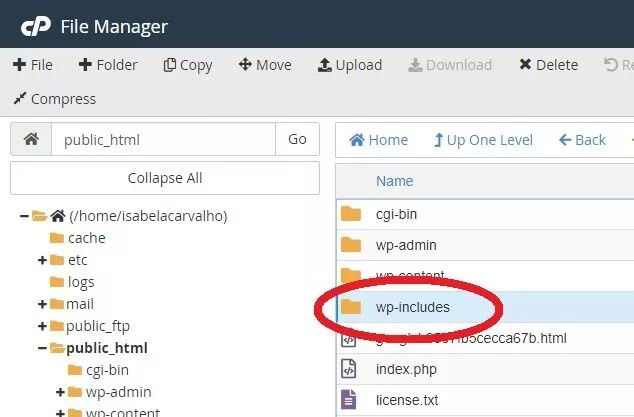Click the cPanel logo icon

pos(34,26)
